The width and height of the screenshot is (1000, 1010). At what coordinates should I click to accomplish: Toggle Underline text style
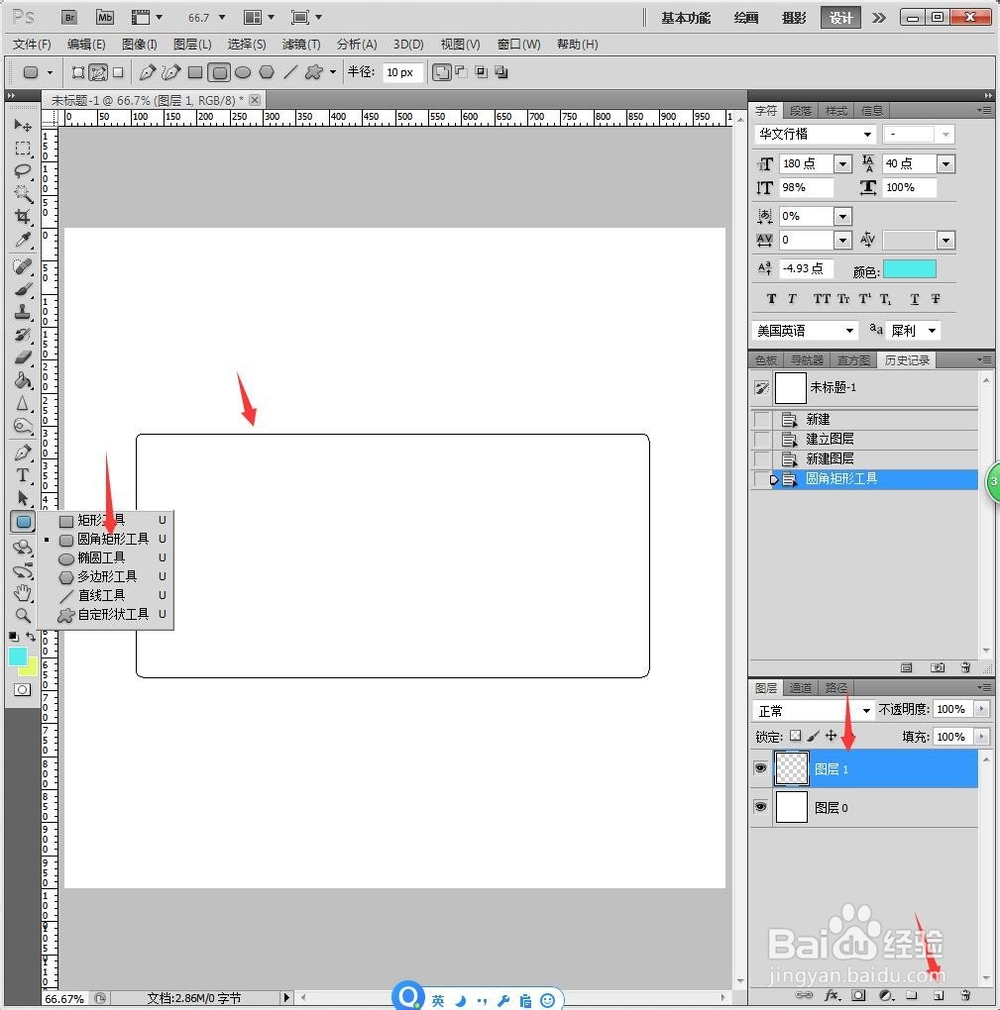tap(914, 299)
